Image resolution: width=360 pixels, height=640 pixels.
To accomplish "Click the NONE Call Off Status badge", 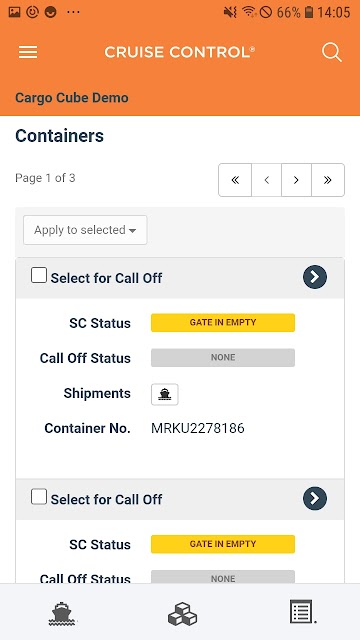I will coord(223,358).
